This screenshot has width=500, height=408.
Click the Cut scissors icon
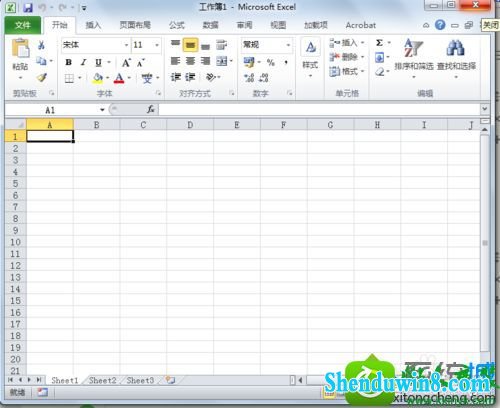coord(41,45)
